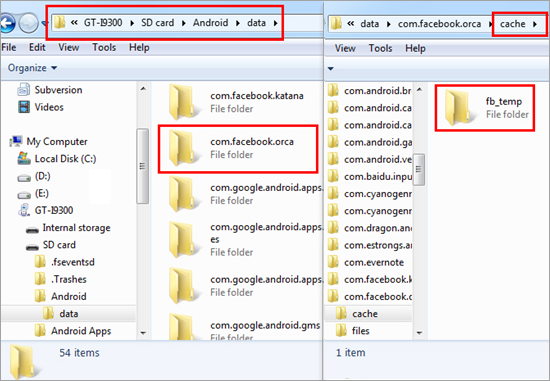Select com.android.ve folder in right tree

click(x=370, y=159)
